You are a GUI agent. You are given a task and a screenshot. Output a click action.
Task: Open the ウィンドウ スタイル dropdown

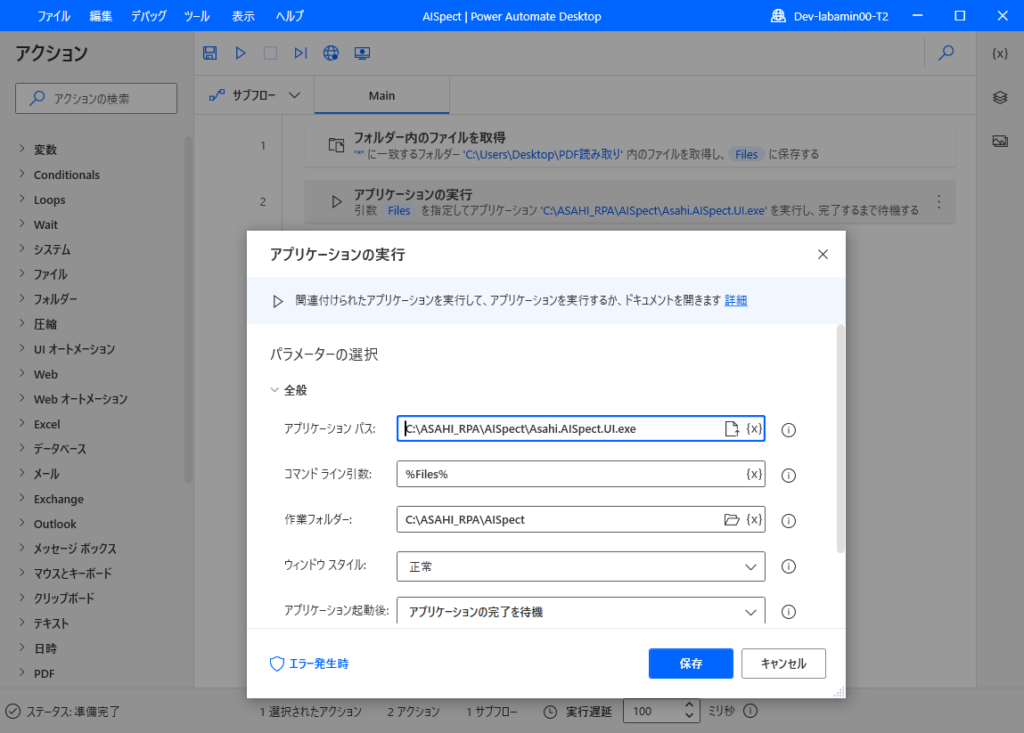[x=581, y=566]
